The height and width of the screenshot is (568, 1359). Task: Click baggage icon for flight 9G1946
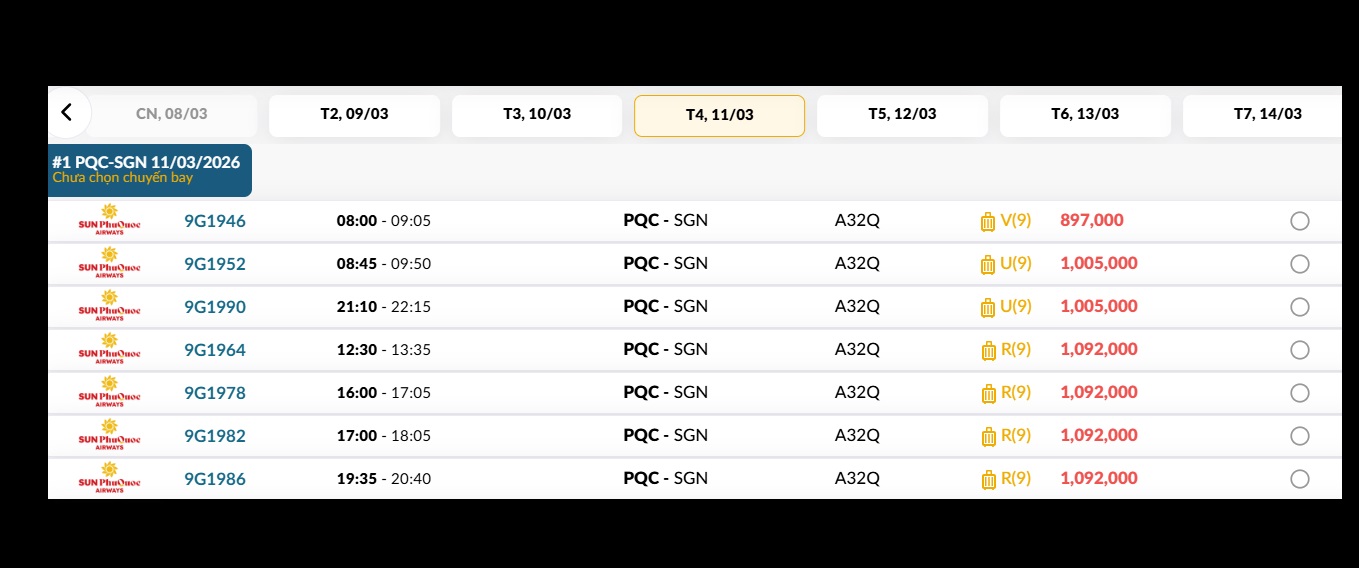(988, 221)
